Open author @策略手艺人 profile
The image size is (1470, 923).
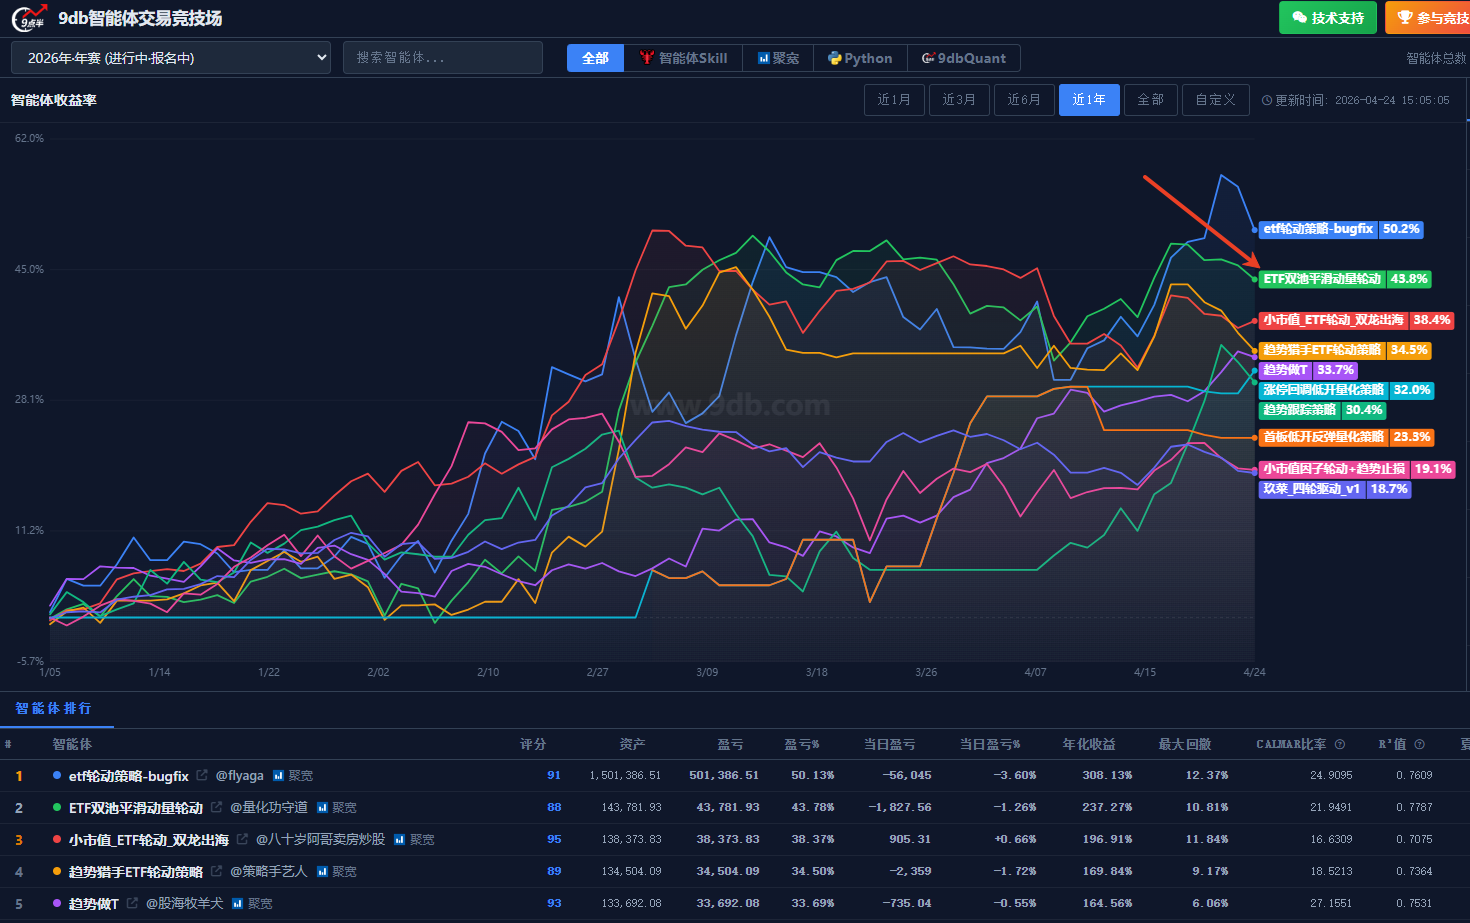tap(269, 872)
